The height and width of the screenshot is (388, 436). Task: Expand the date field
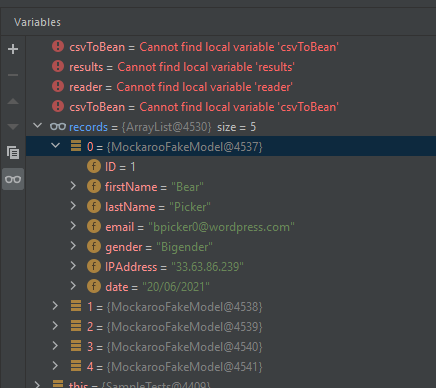click(73, 286)
